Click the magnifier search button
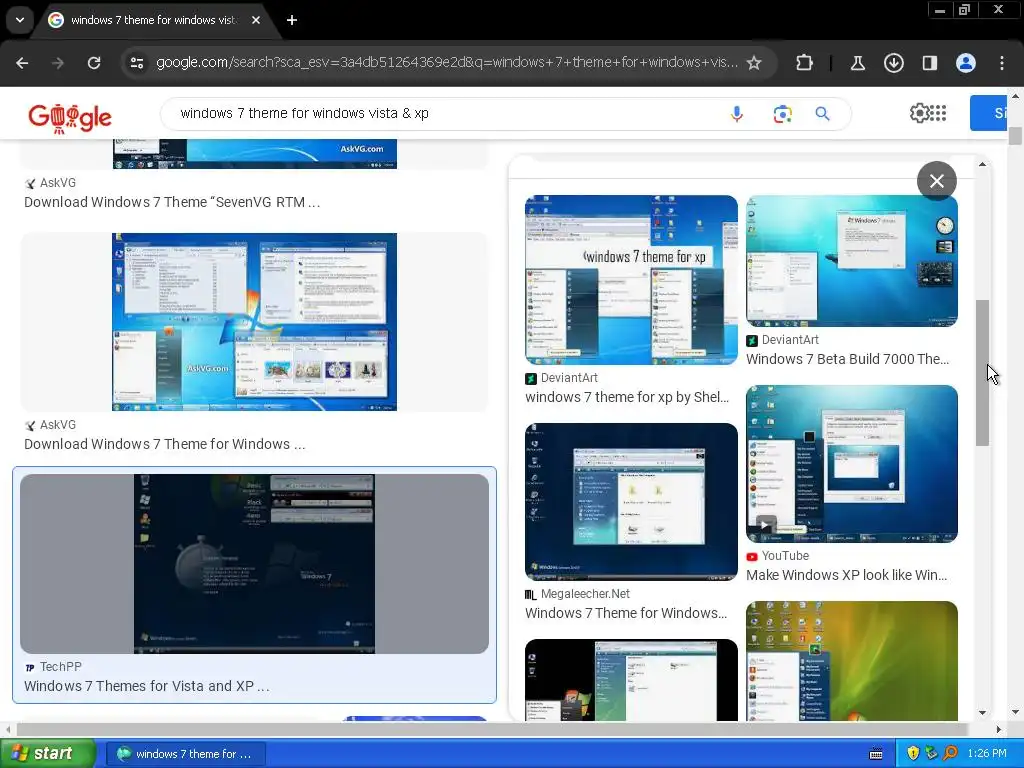The width and height of the screenshot is (1024, 768). 823,114
